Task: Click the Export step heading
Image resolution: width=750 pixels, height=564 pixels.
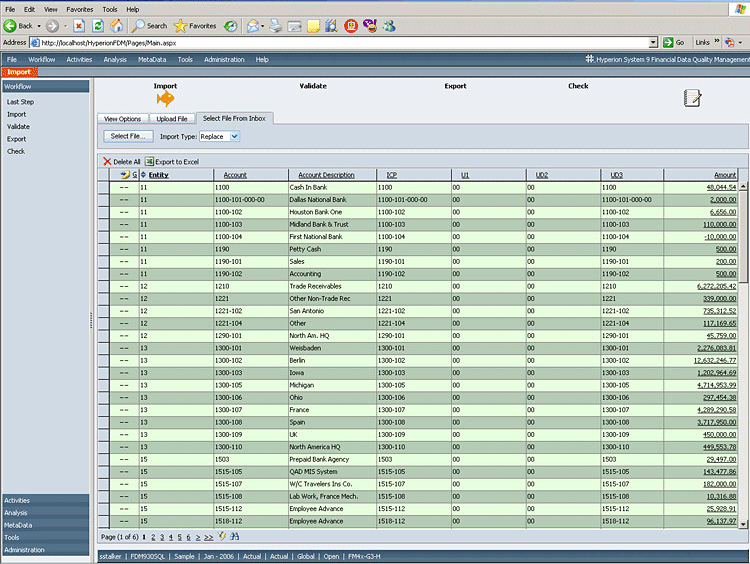Action: [x=455, y=86]
